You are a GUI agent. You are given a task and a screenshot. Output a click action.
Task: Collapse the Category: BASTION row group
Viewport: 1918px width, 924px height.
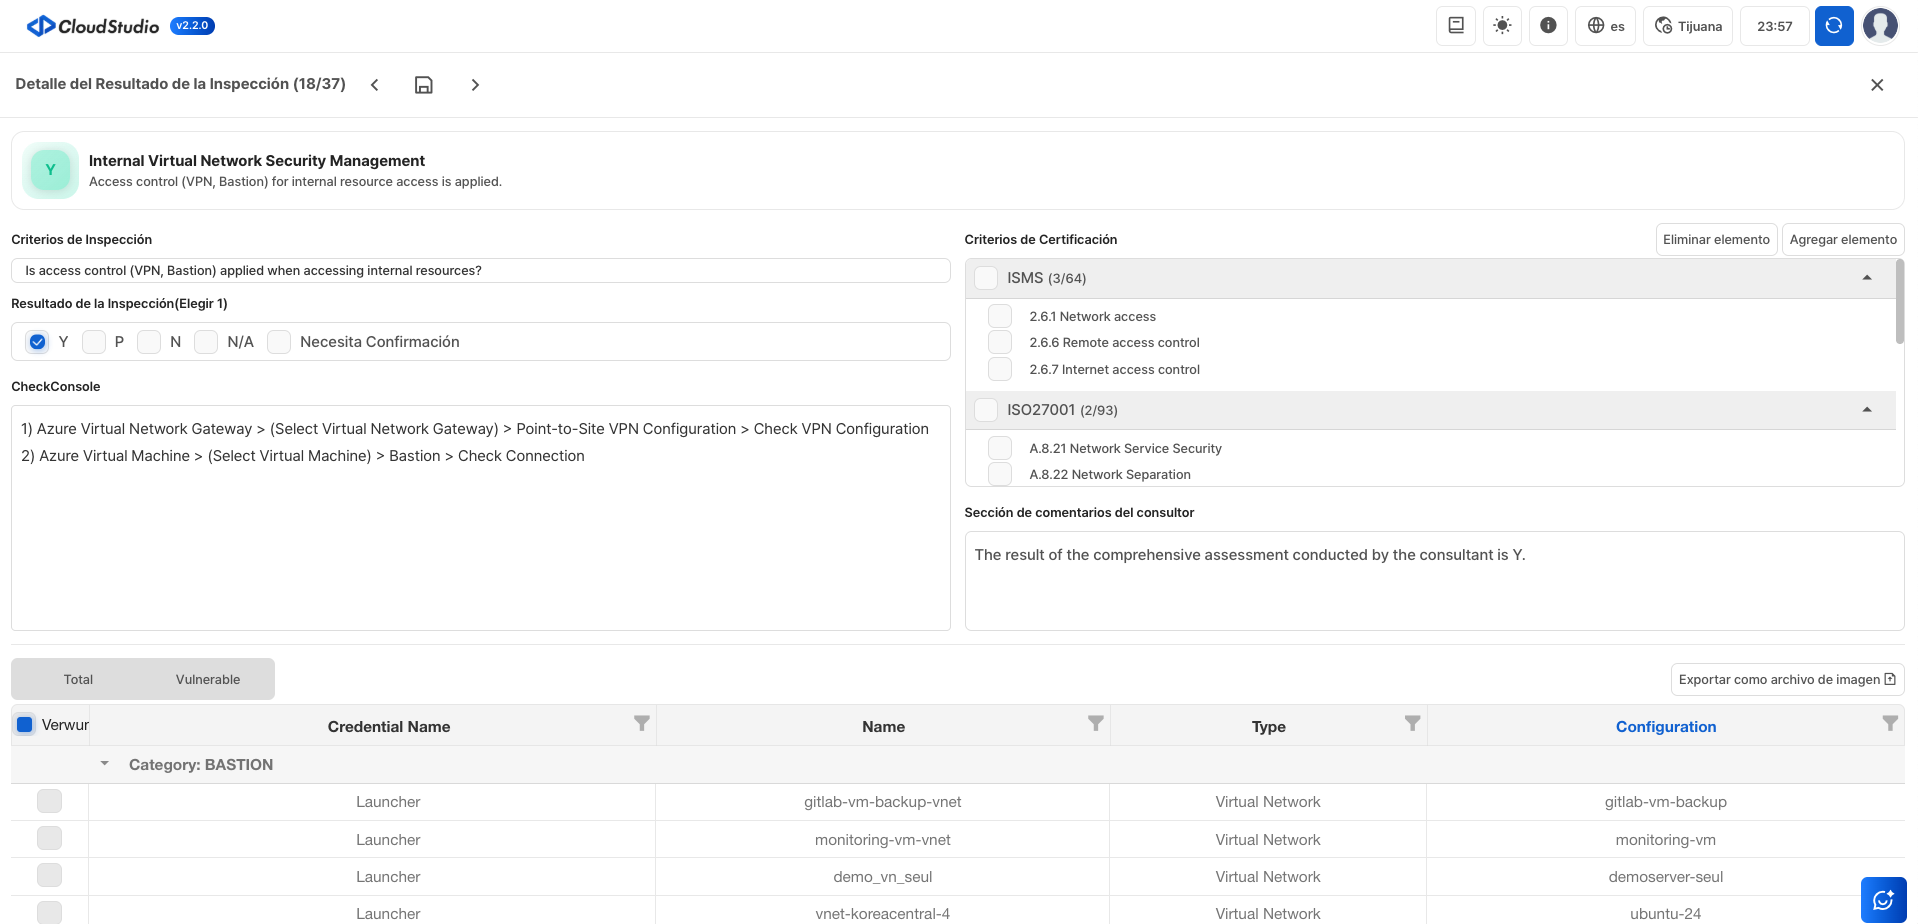coord(105,764)
